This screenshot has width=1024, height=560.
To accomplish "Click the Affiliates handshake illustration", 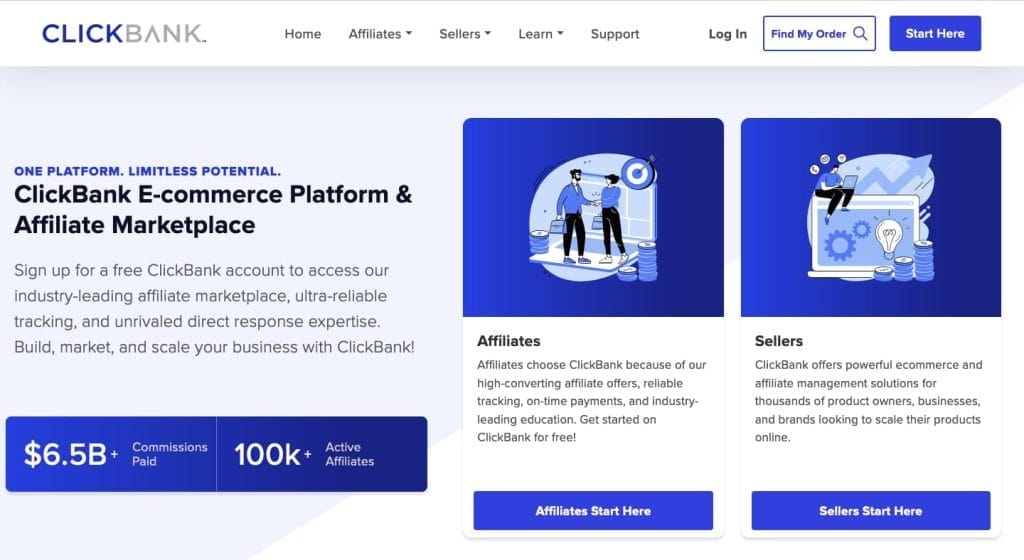I will [593, 217].
